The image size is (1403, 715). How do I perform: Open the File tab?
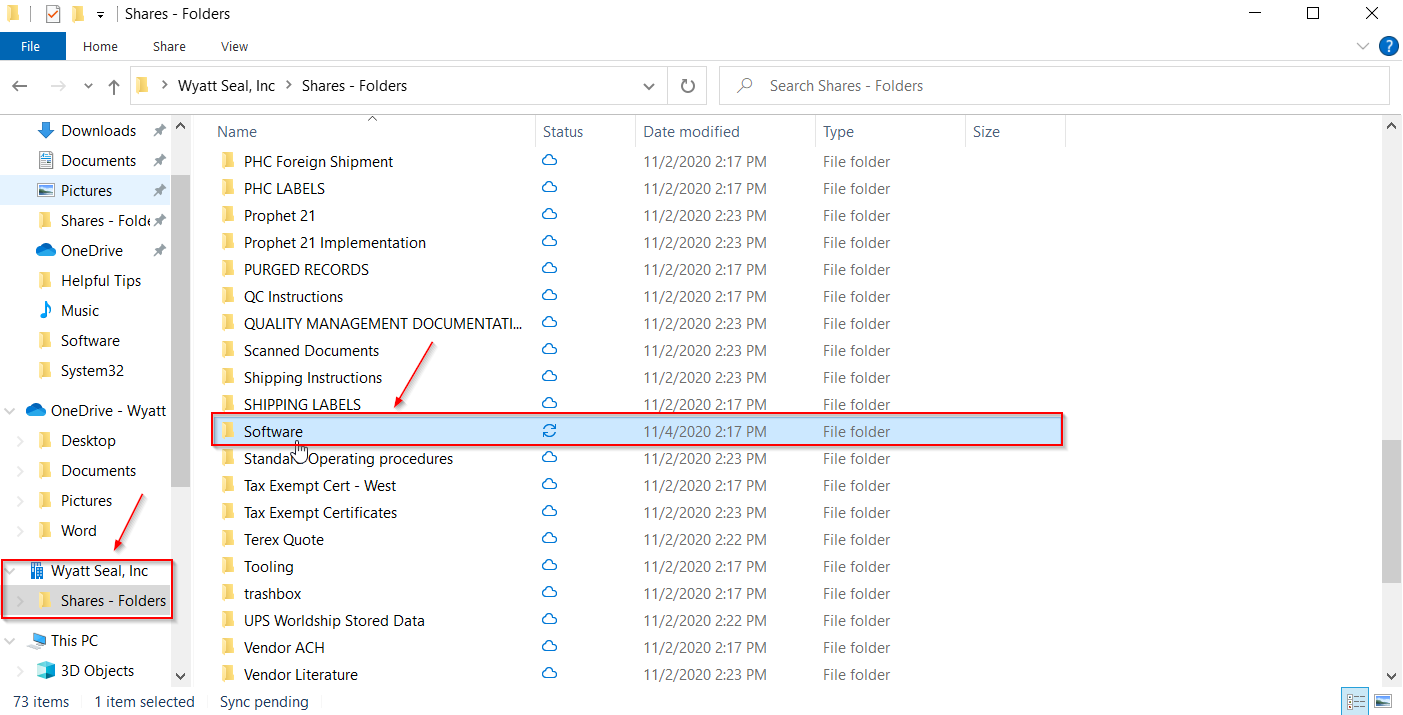click(30, 46)
